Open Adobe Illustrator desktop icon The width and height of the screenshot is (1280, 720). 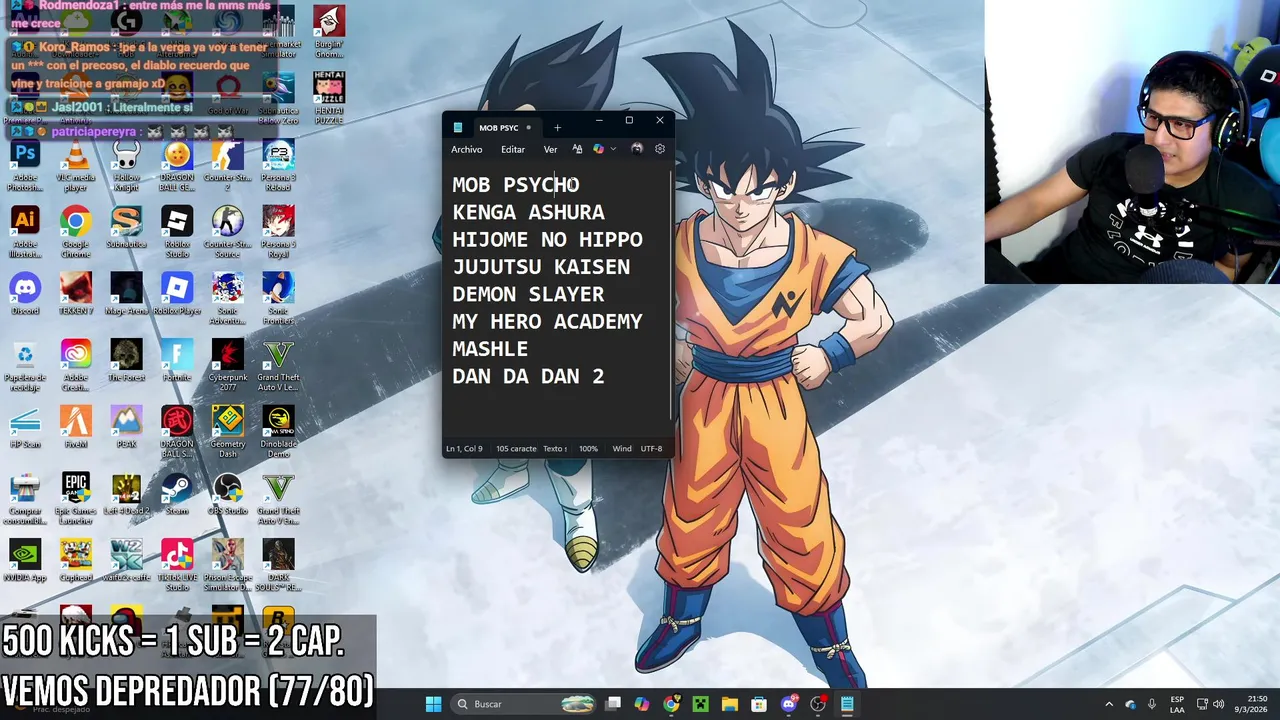(x=25, y=233)
